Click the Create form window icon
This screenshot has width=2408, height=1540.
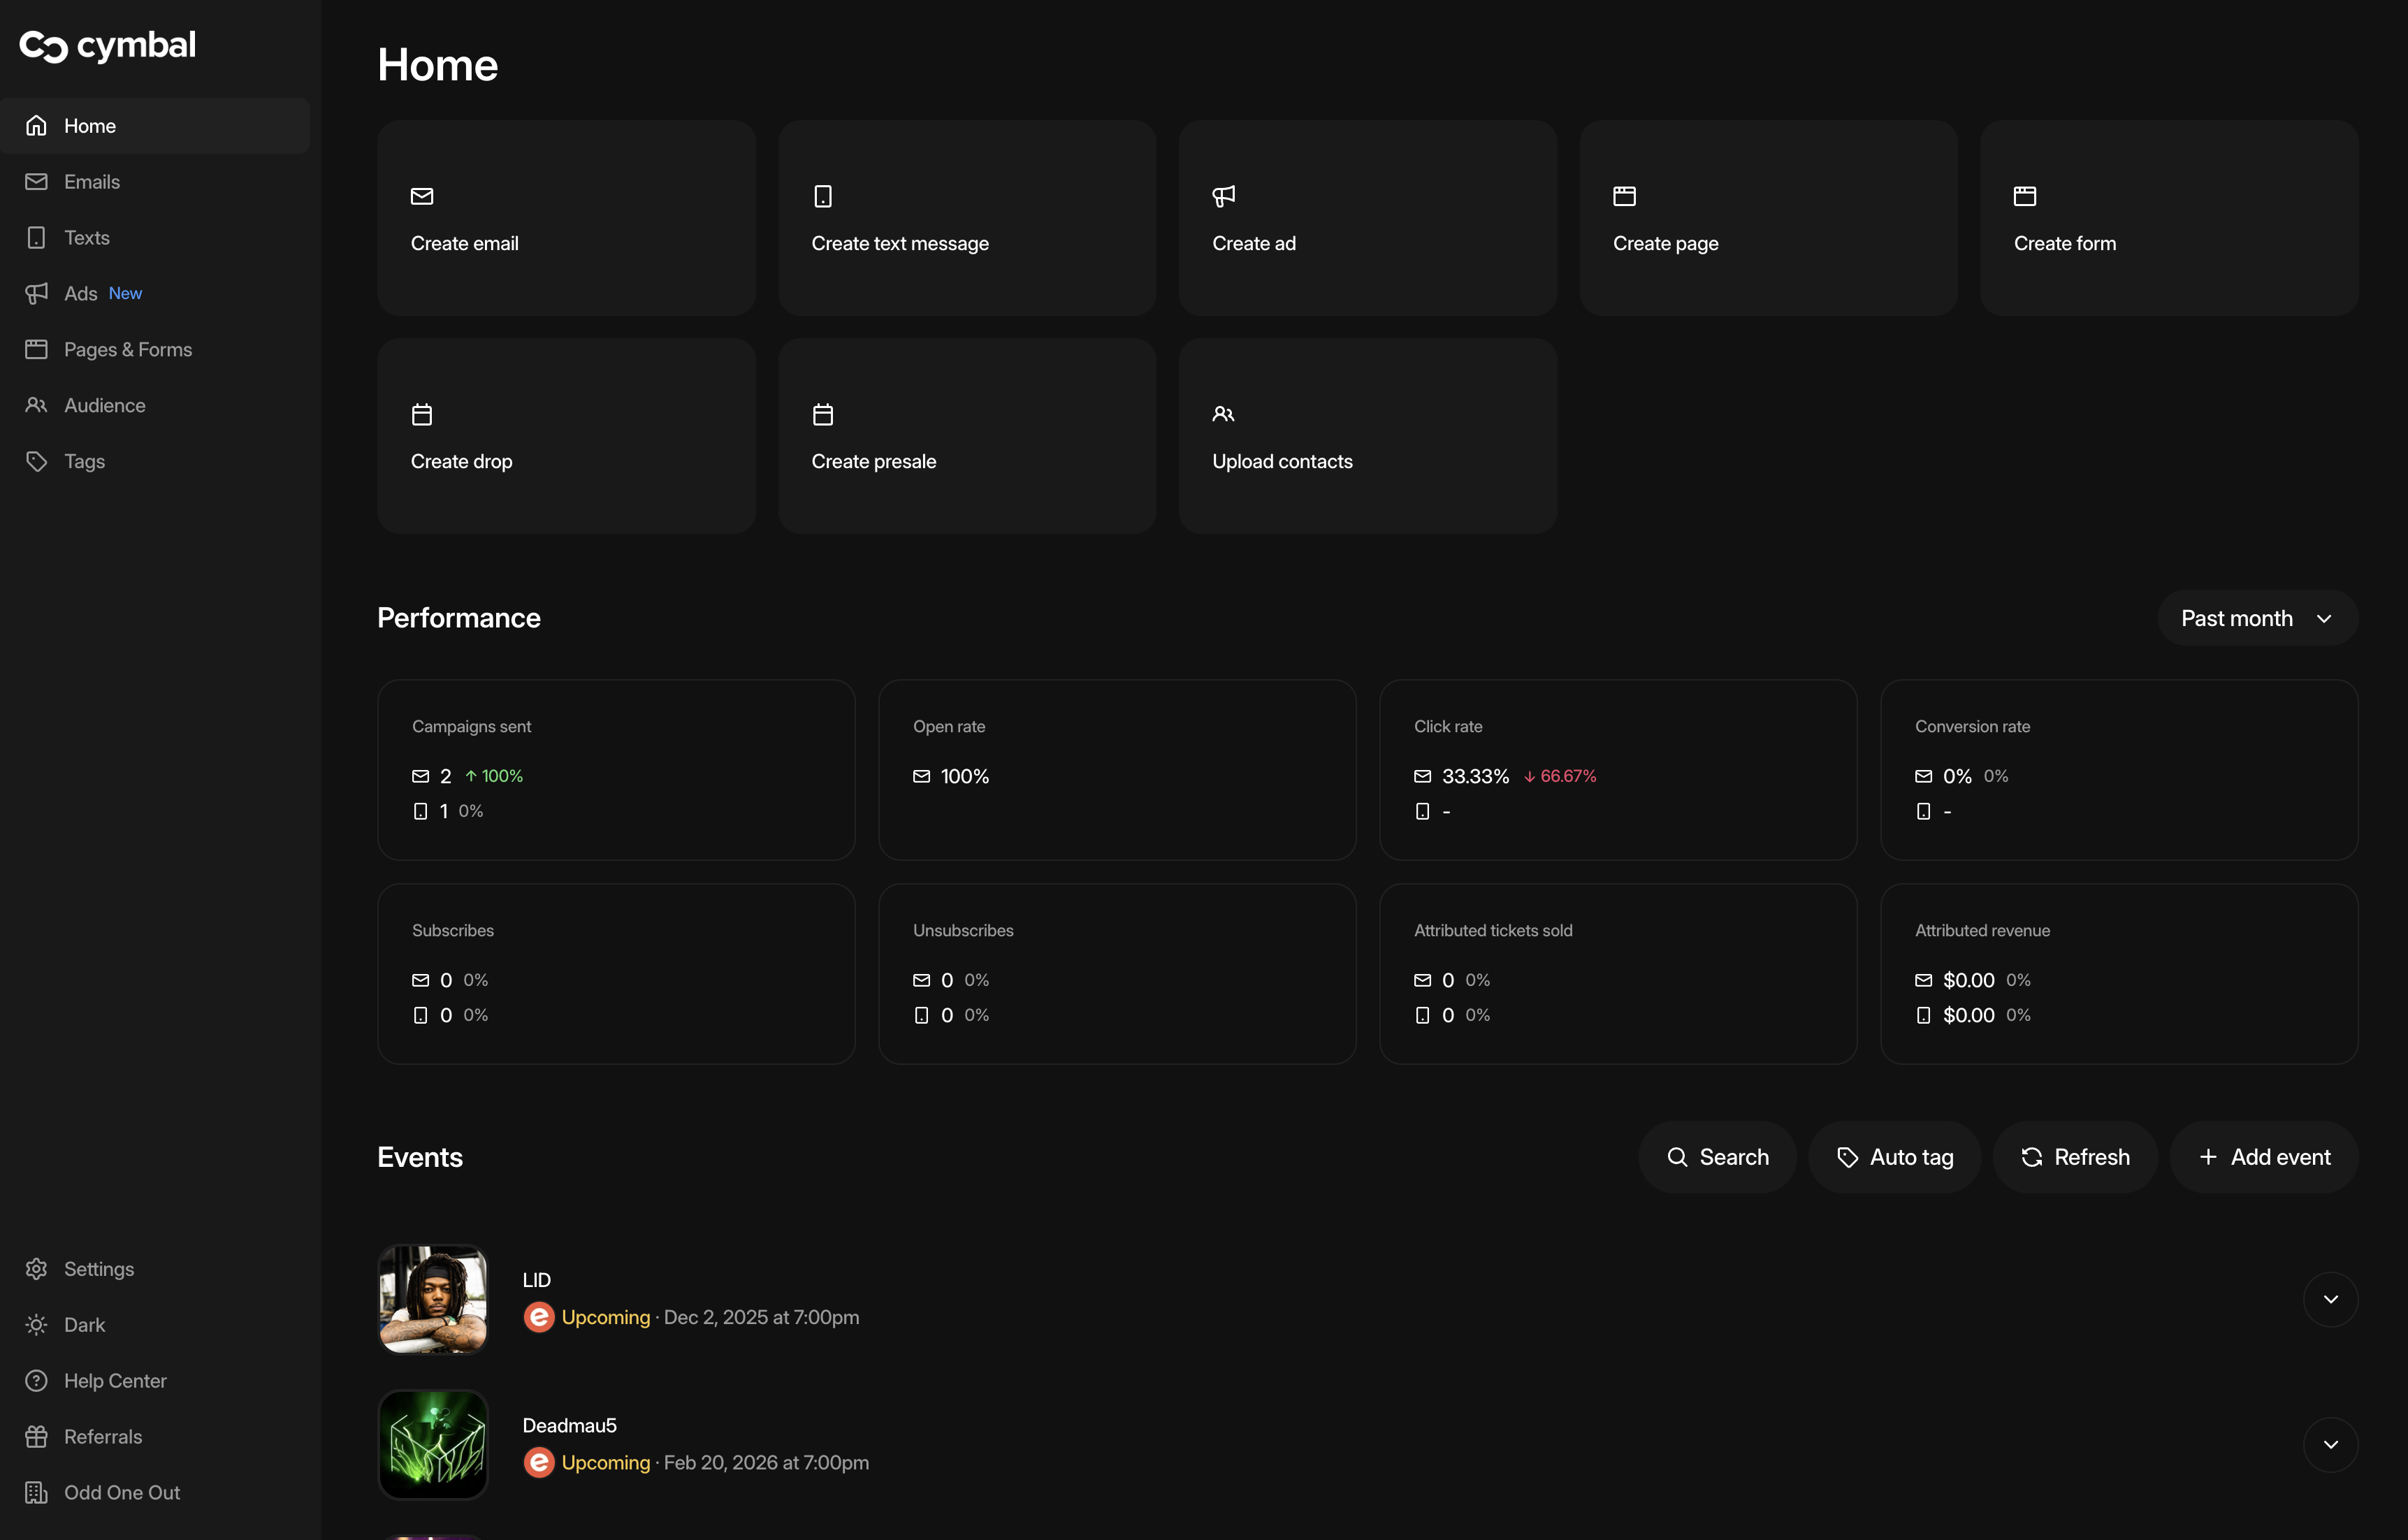coord(2025,196)
